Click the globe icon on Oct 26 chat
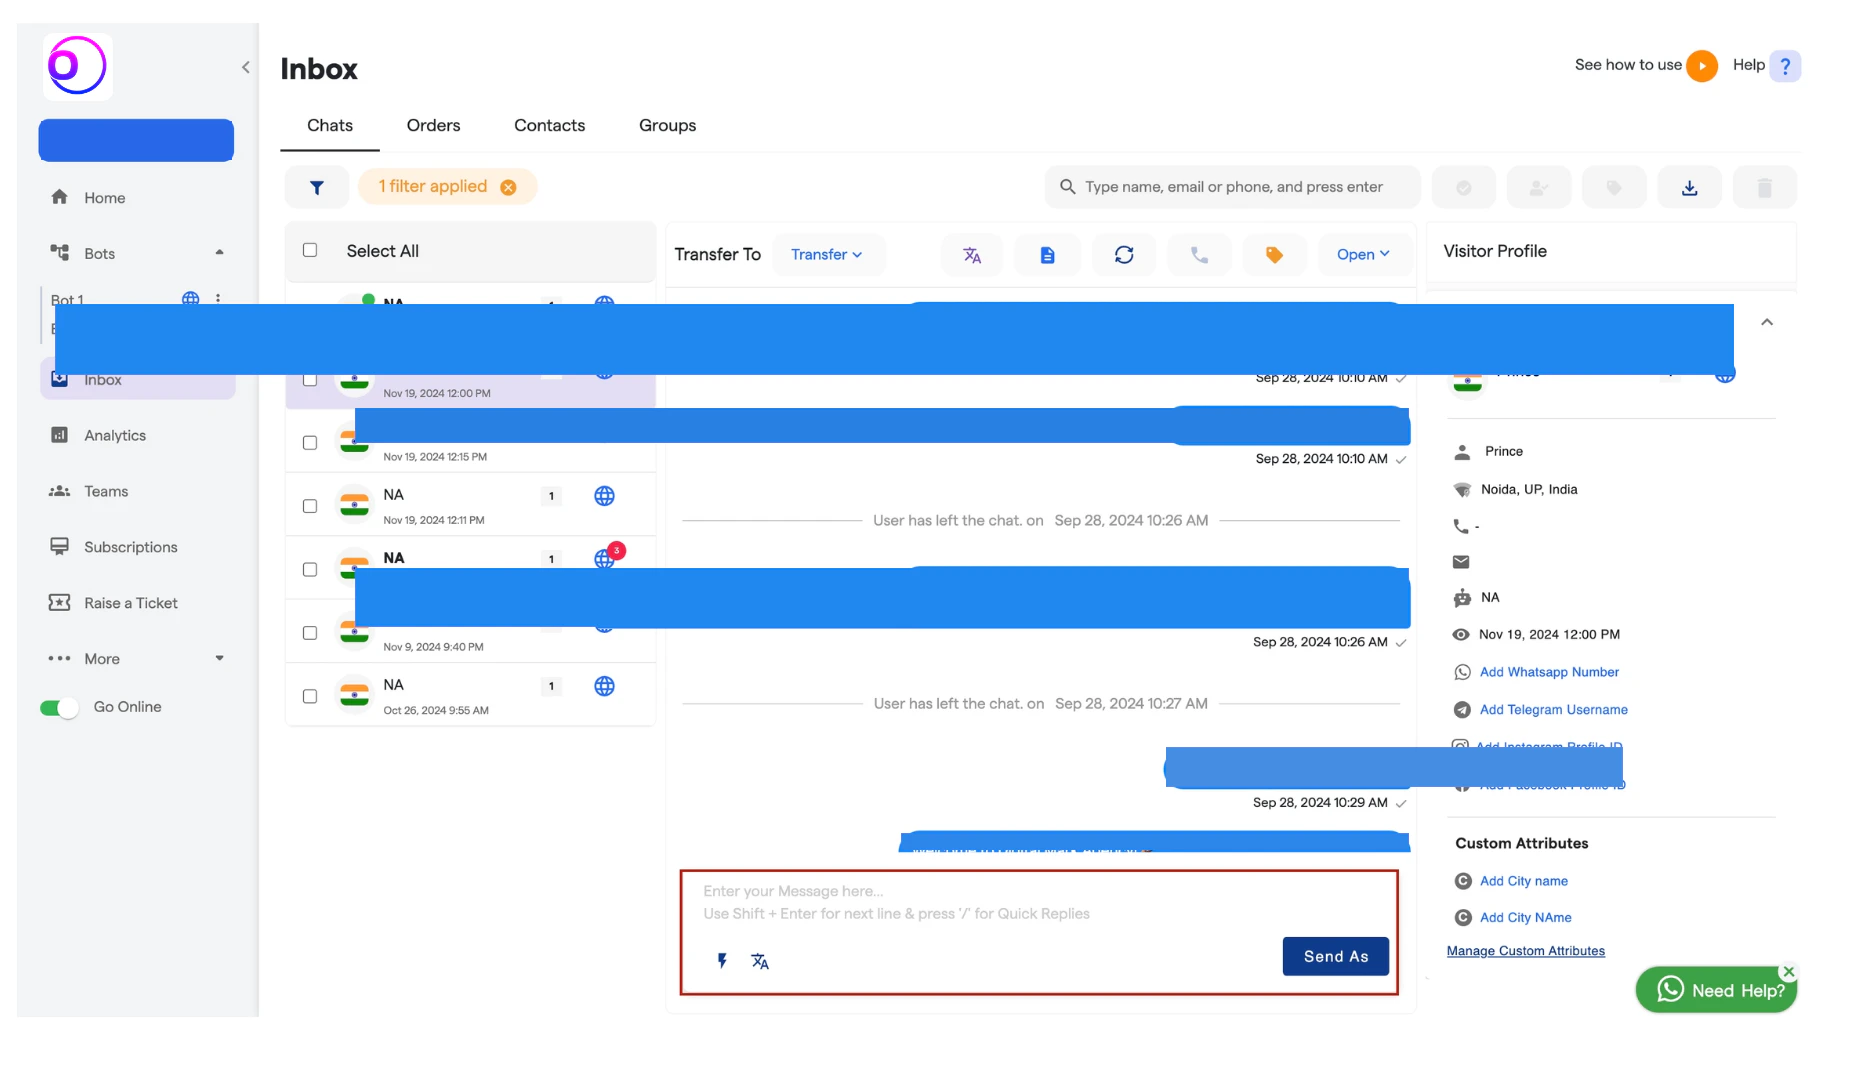This screenshot has width=1866, height=1080. click(604, 686)
